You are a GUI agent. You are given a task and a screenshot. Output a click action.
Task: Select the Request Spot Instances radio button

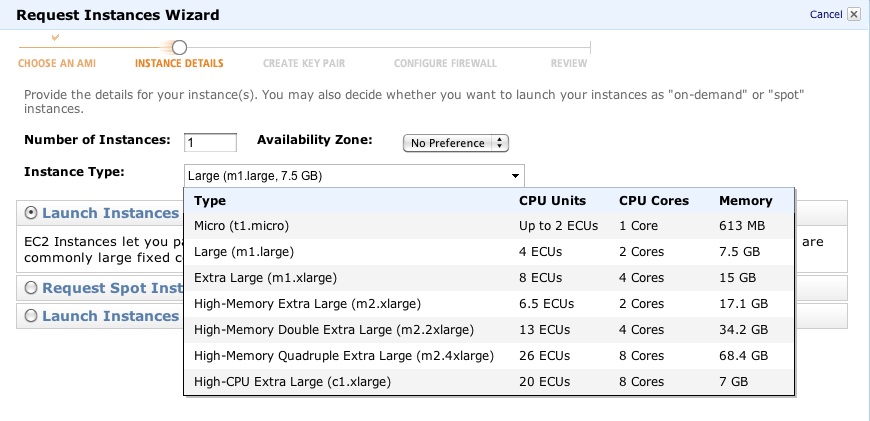point(31,288)
